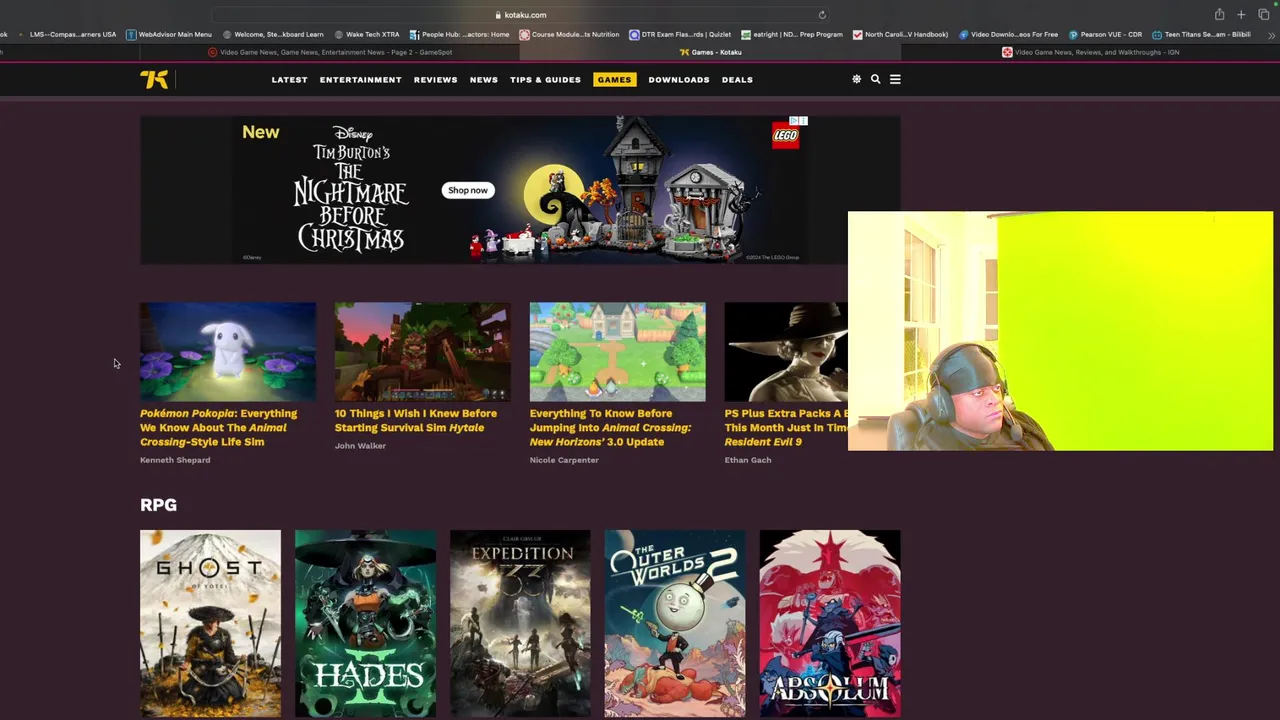Screen dimensions: 1280x720
Task: Open Everything To Know Before Jumping headline
Action: coord(610,427)
